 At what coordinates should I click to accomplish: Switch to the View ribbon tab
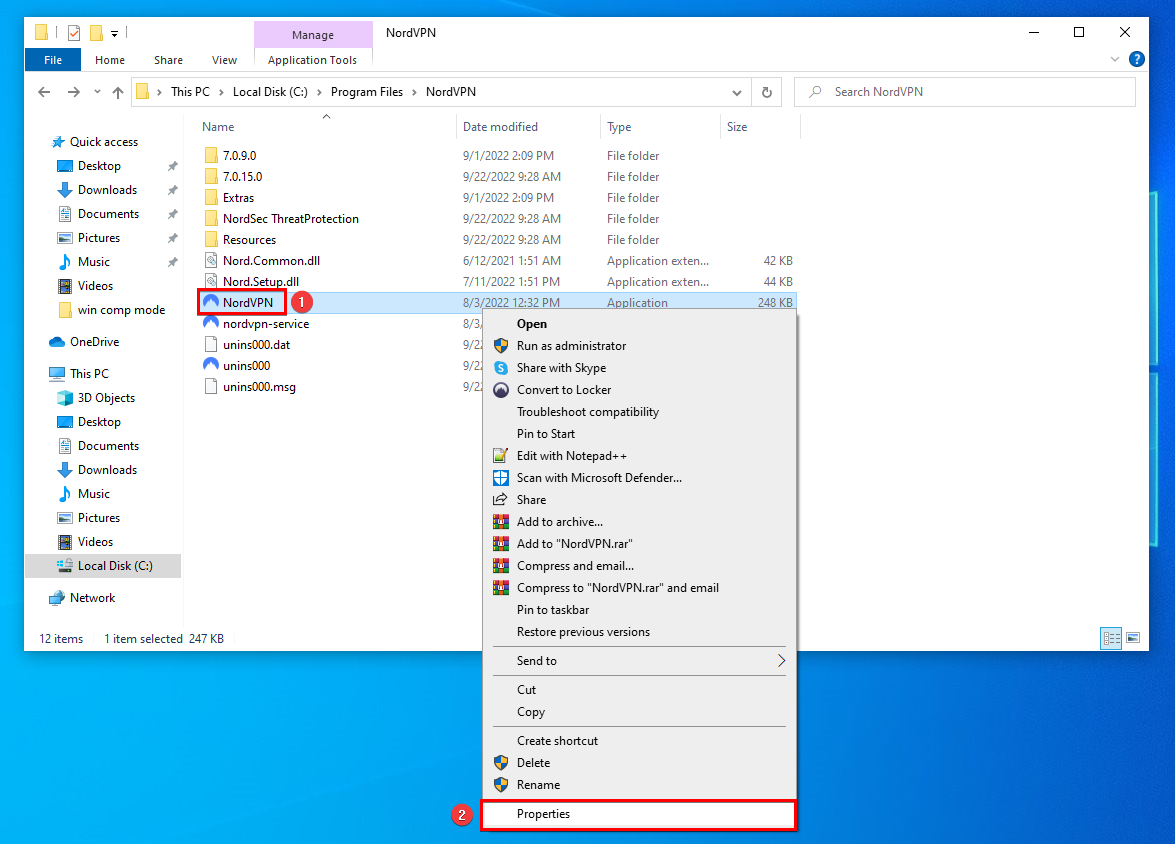[x=224, y=60]
